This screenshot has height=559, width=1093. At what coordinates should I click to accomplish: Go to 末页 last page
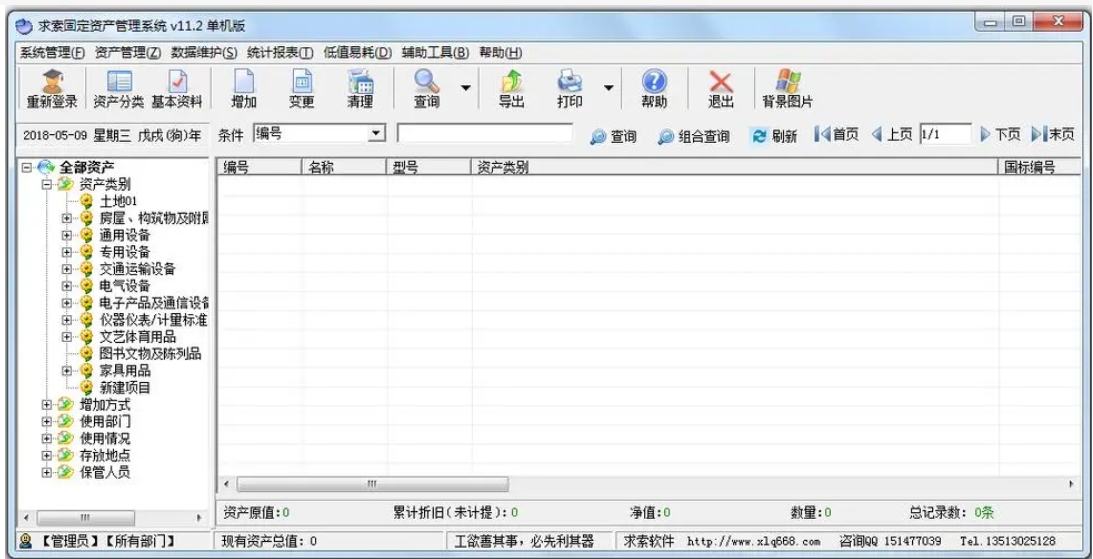click(x=1053, y=135)
